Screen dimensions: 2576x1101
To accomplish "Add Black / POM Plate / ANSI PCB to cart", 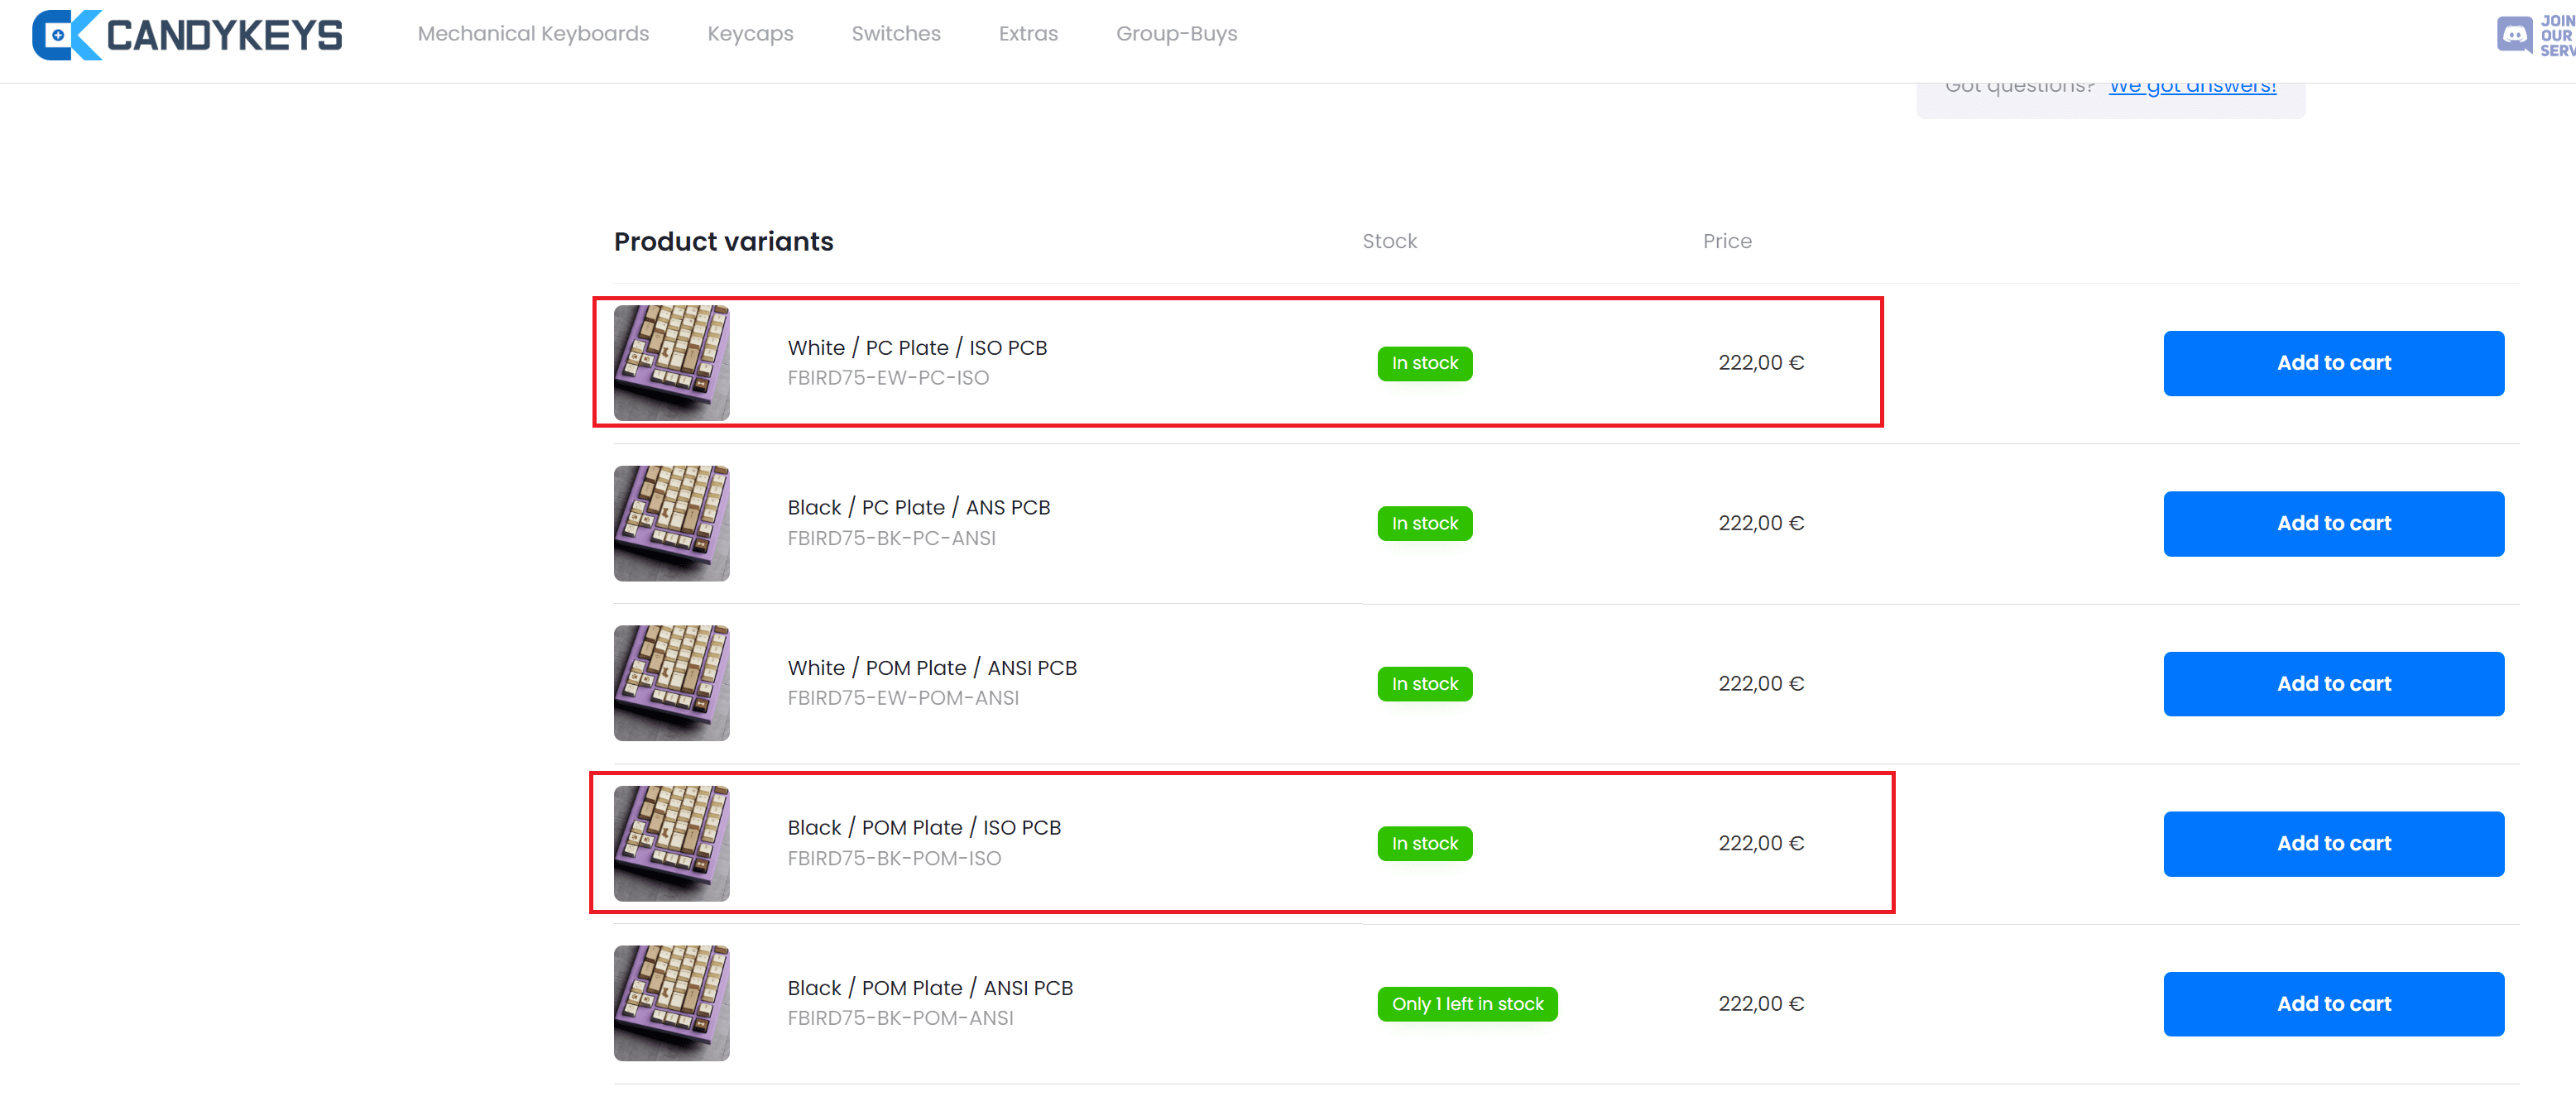I will 2333,1004.
